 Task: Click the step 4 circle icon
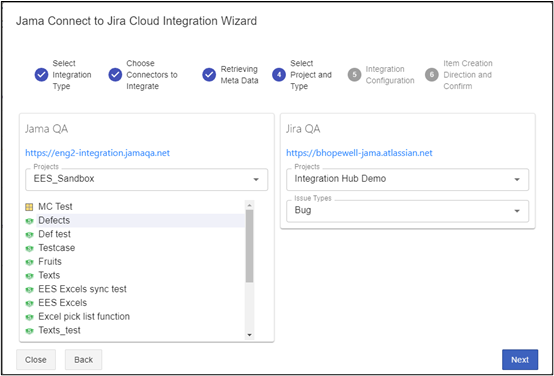(279, 75)
